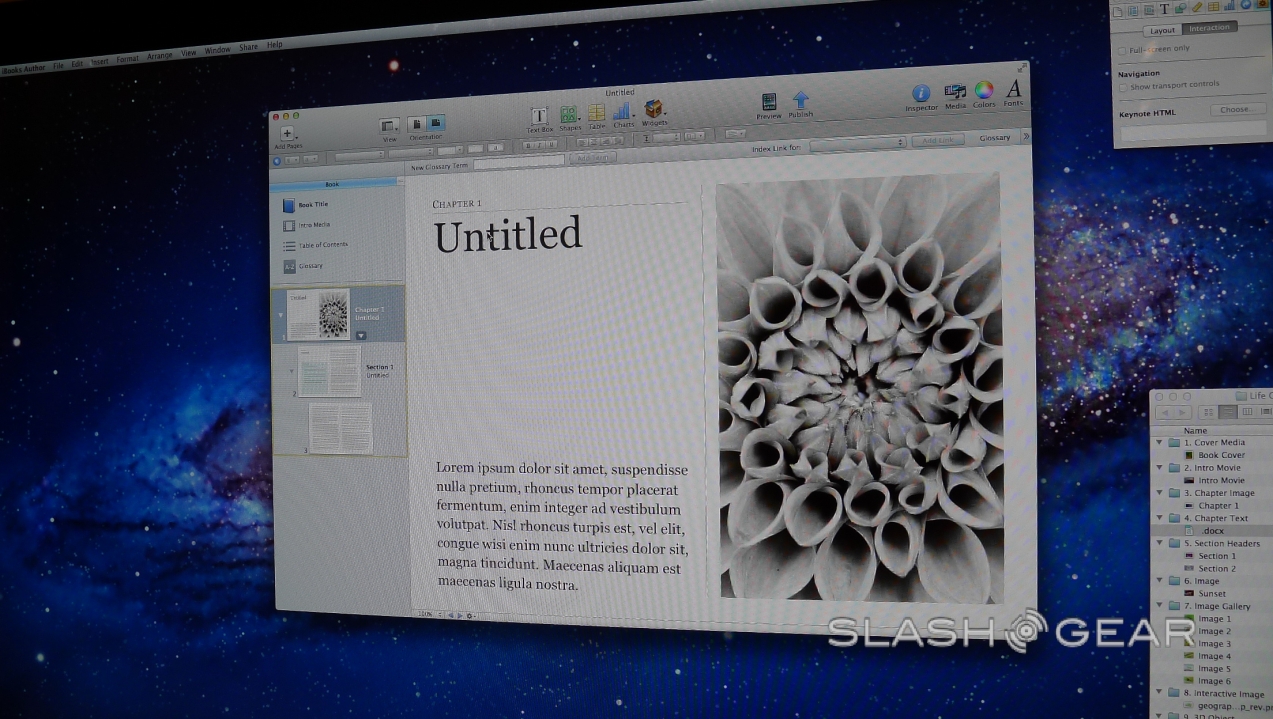This screenshot has width=1273, height=719.
Task: Open the Media browser
Action: tap(955, 93)
